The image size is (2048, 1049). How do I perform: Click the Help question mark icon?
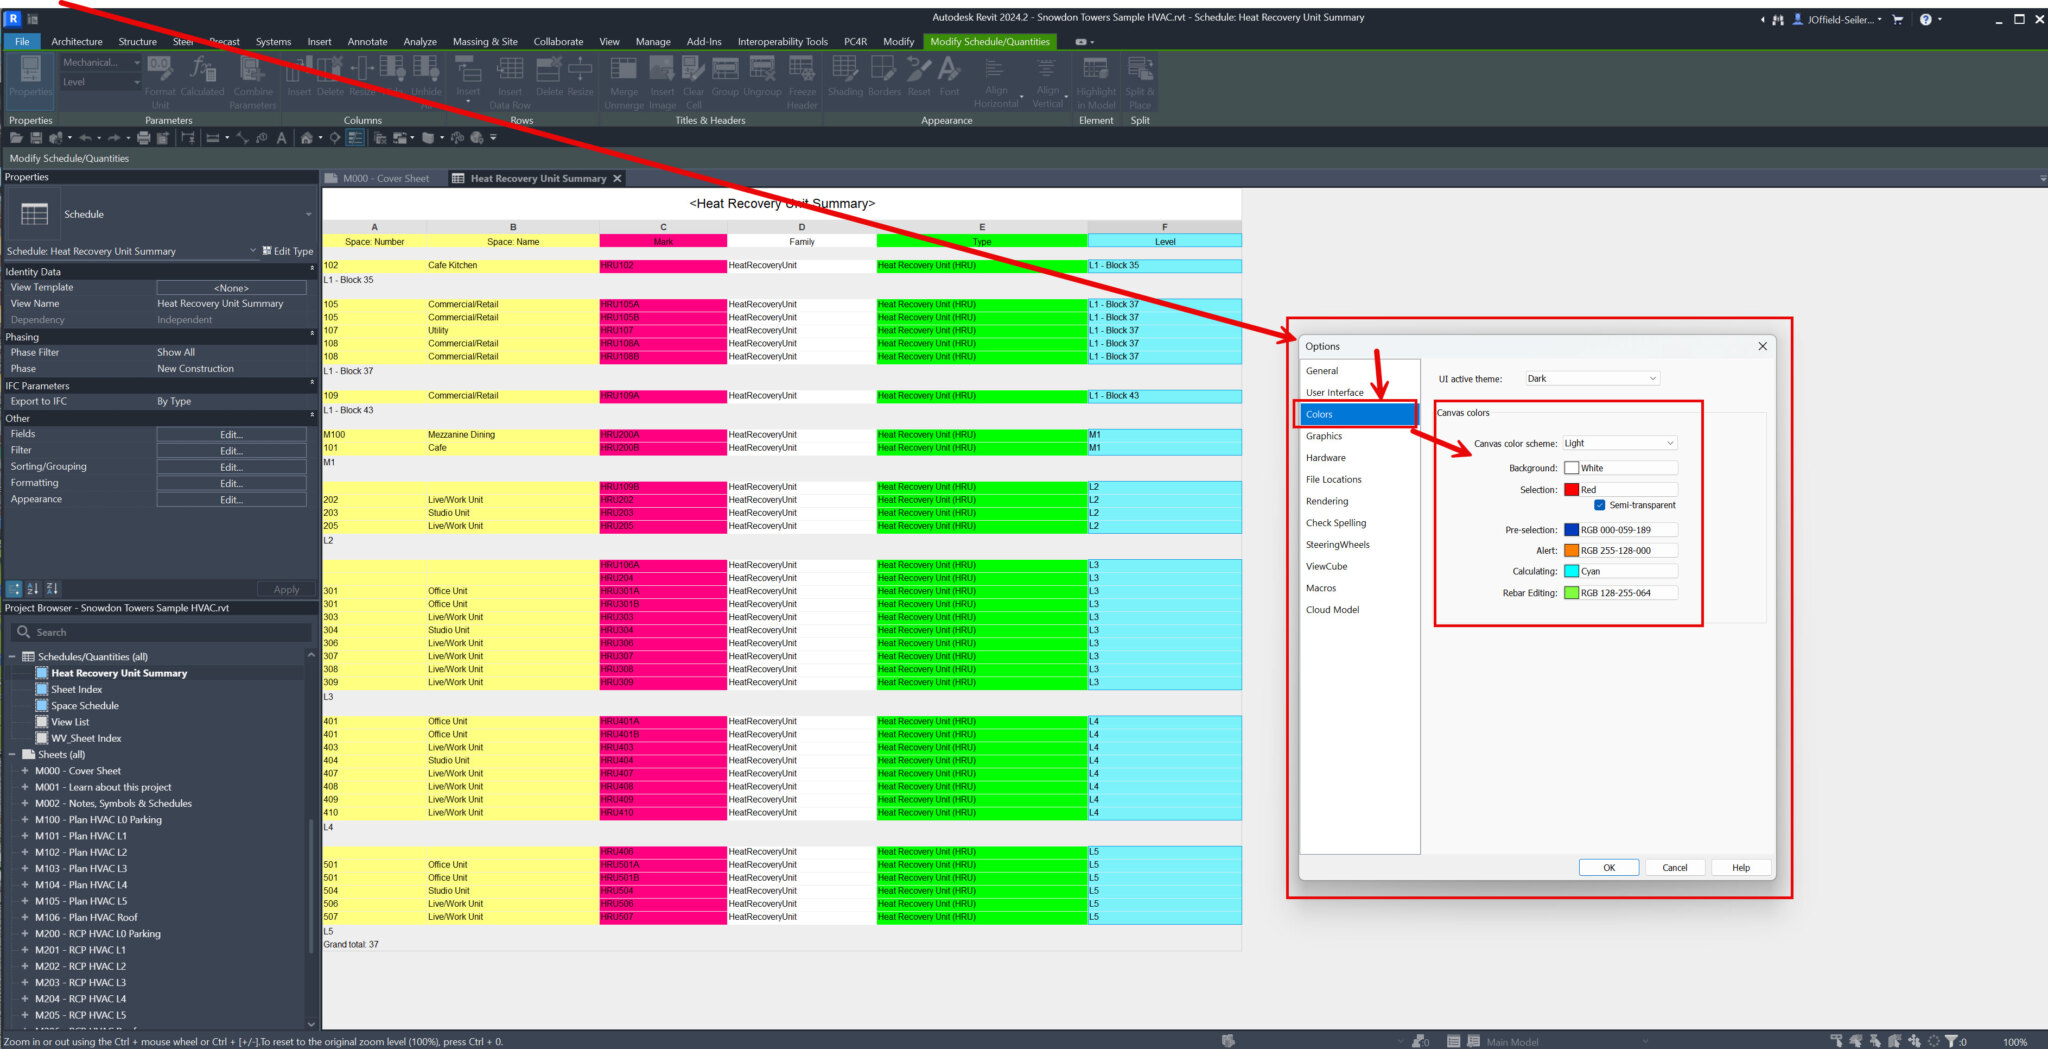[x=1925, y=19]
